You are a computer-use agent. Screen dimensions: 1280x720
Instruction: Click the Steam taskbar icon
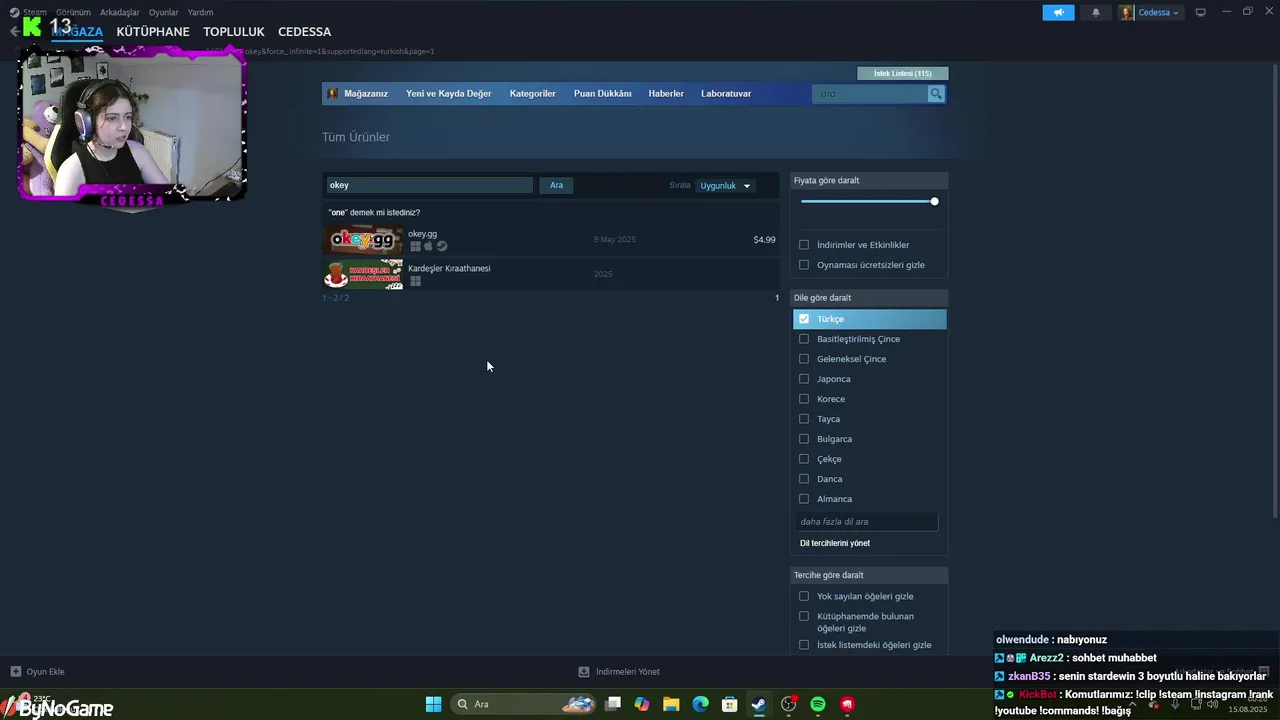tap(759, 704)
